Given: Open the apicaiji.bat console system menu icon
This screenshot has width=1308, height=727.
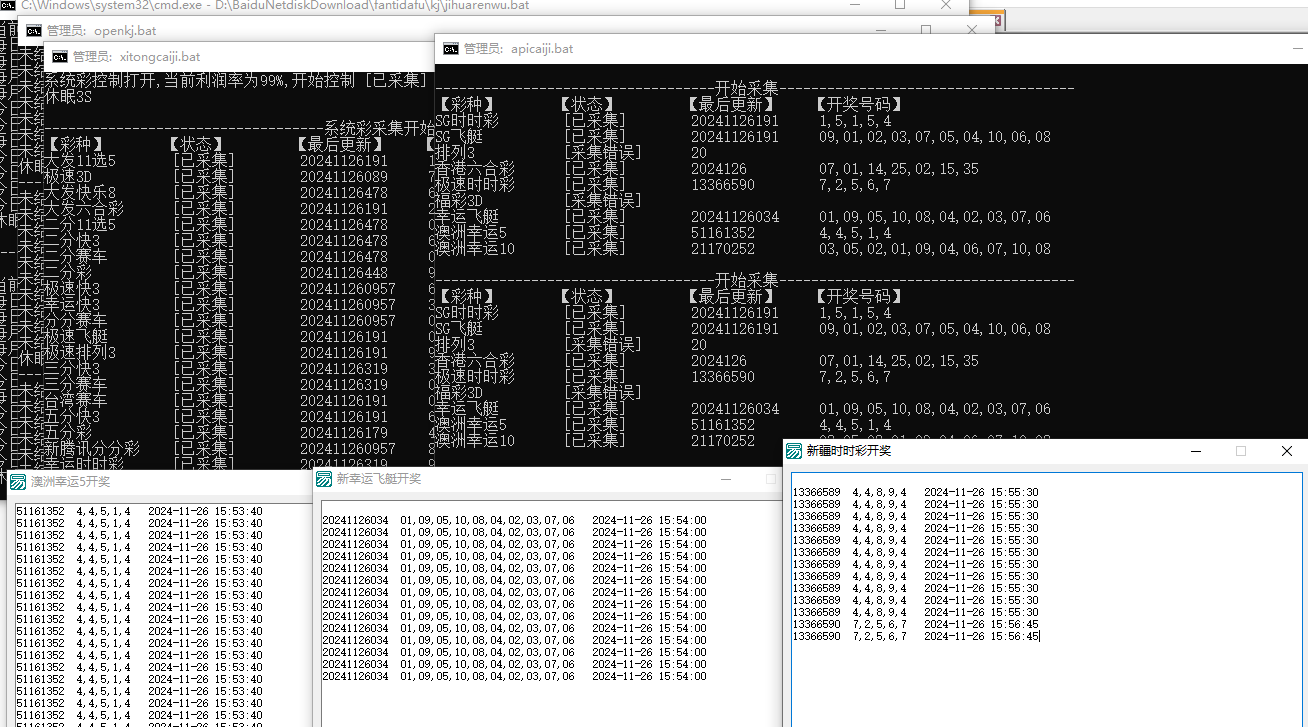Looking at the screenshot, I should (451, 48).
